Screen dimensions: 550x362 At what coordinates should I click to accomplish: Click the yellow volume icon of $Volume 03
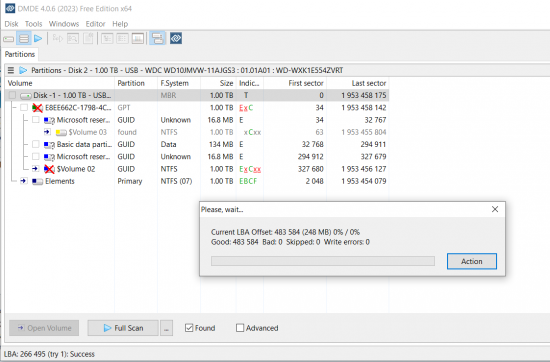[x=61, y=132]
